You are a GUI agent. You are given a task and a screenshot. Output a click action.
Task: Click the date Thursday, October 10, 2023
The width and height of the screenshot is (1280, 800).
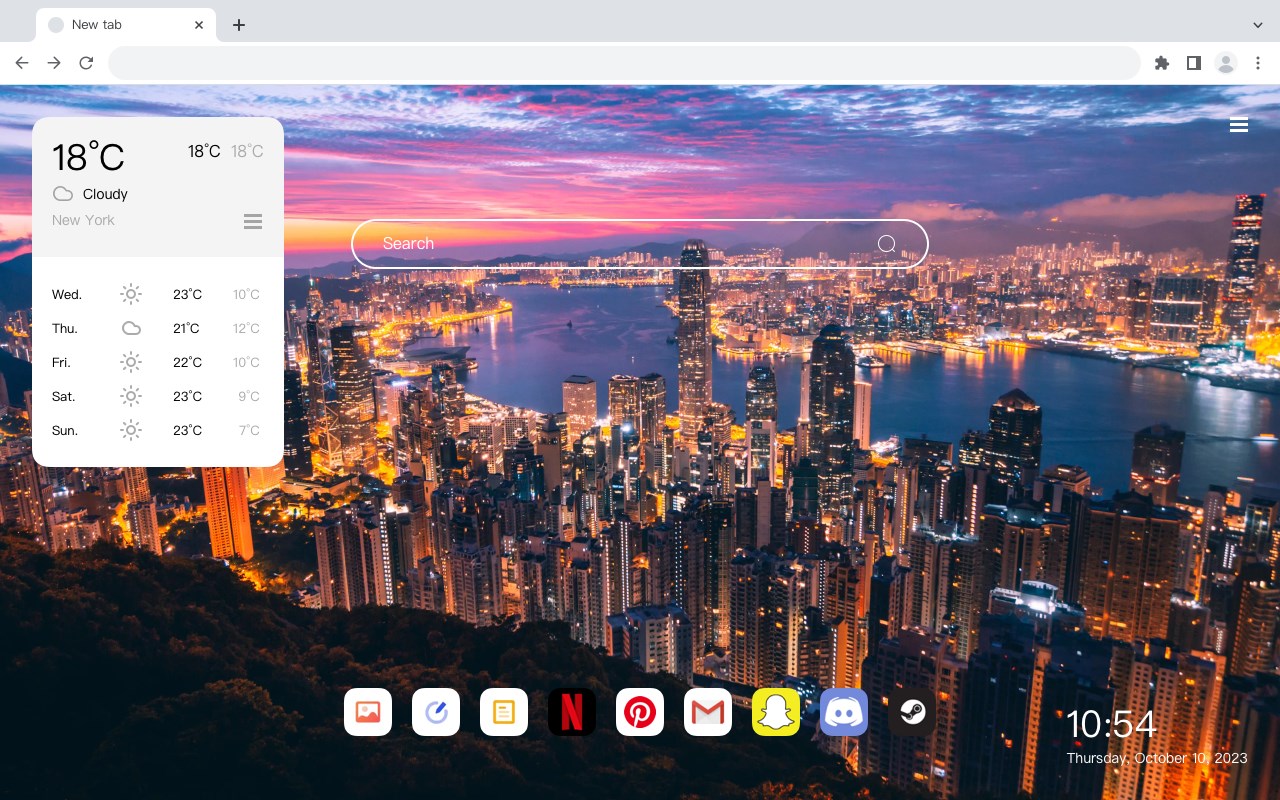click(x=1157, y=758)
